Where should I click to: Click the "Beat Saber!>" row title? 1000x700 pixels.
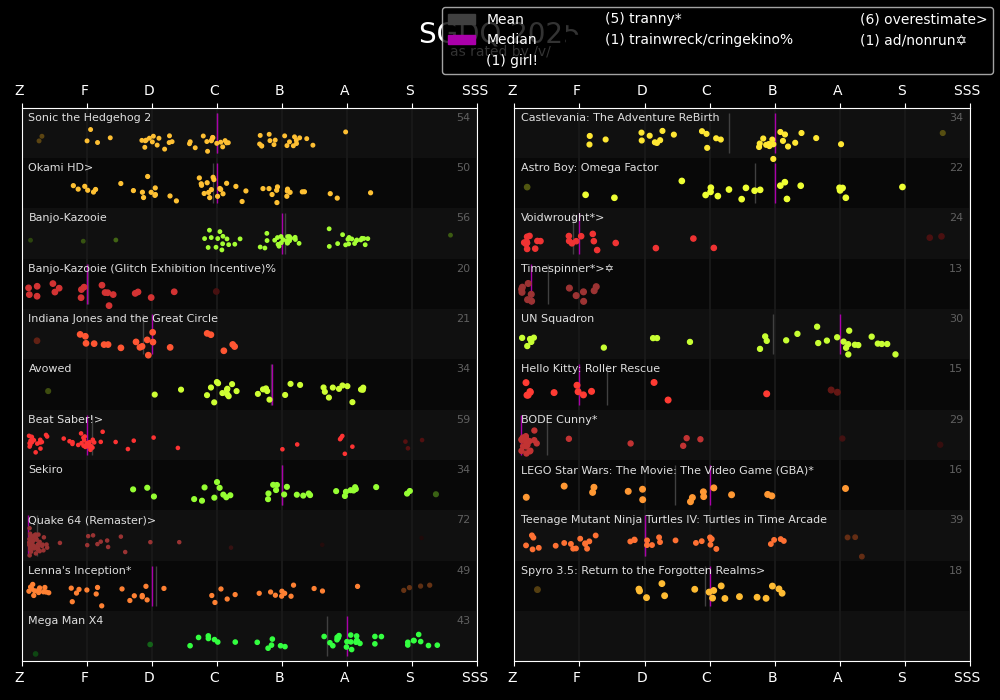tap(65, 419)
